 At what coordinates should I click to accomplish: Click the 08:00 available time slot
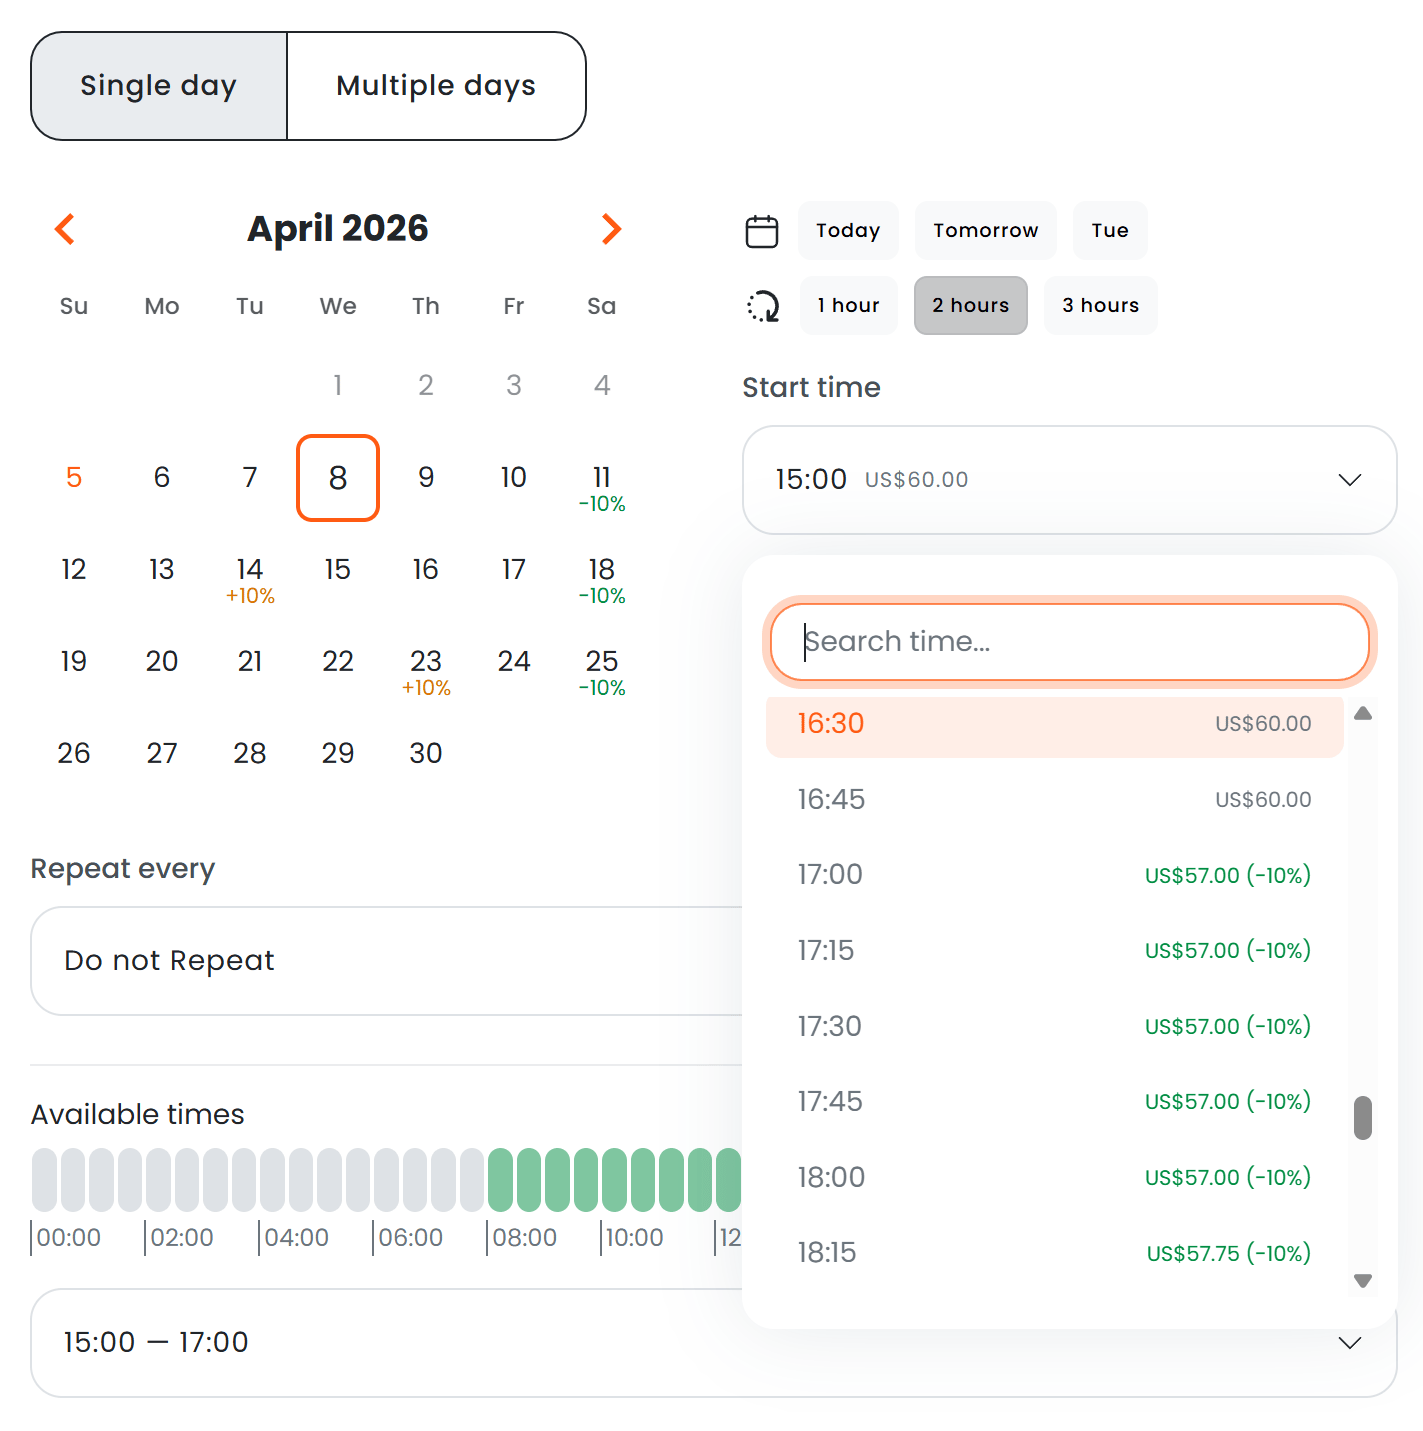click(500, 1180)
